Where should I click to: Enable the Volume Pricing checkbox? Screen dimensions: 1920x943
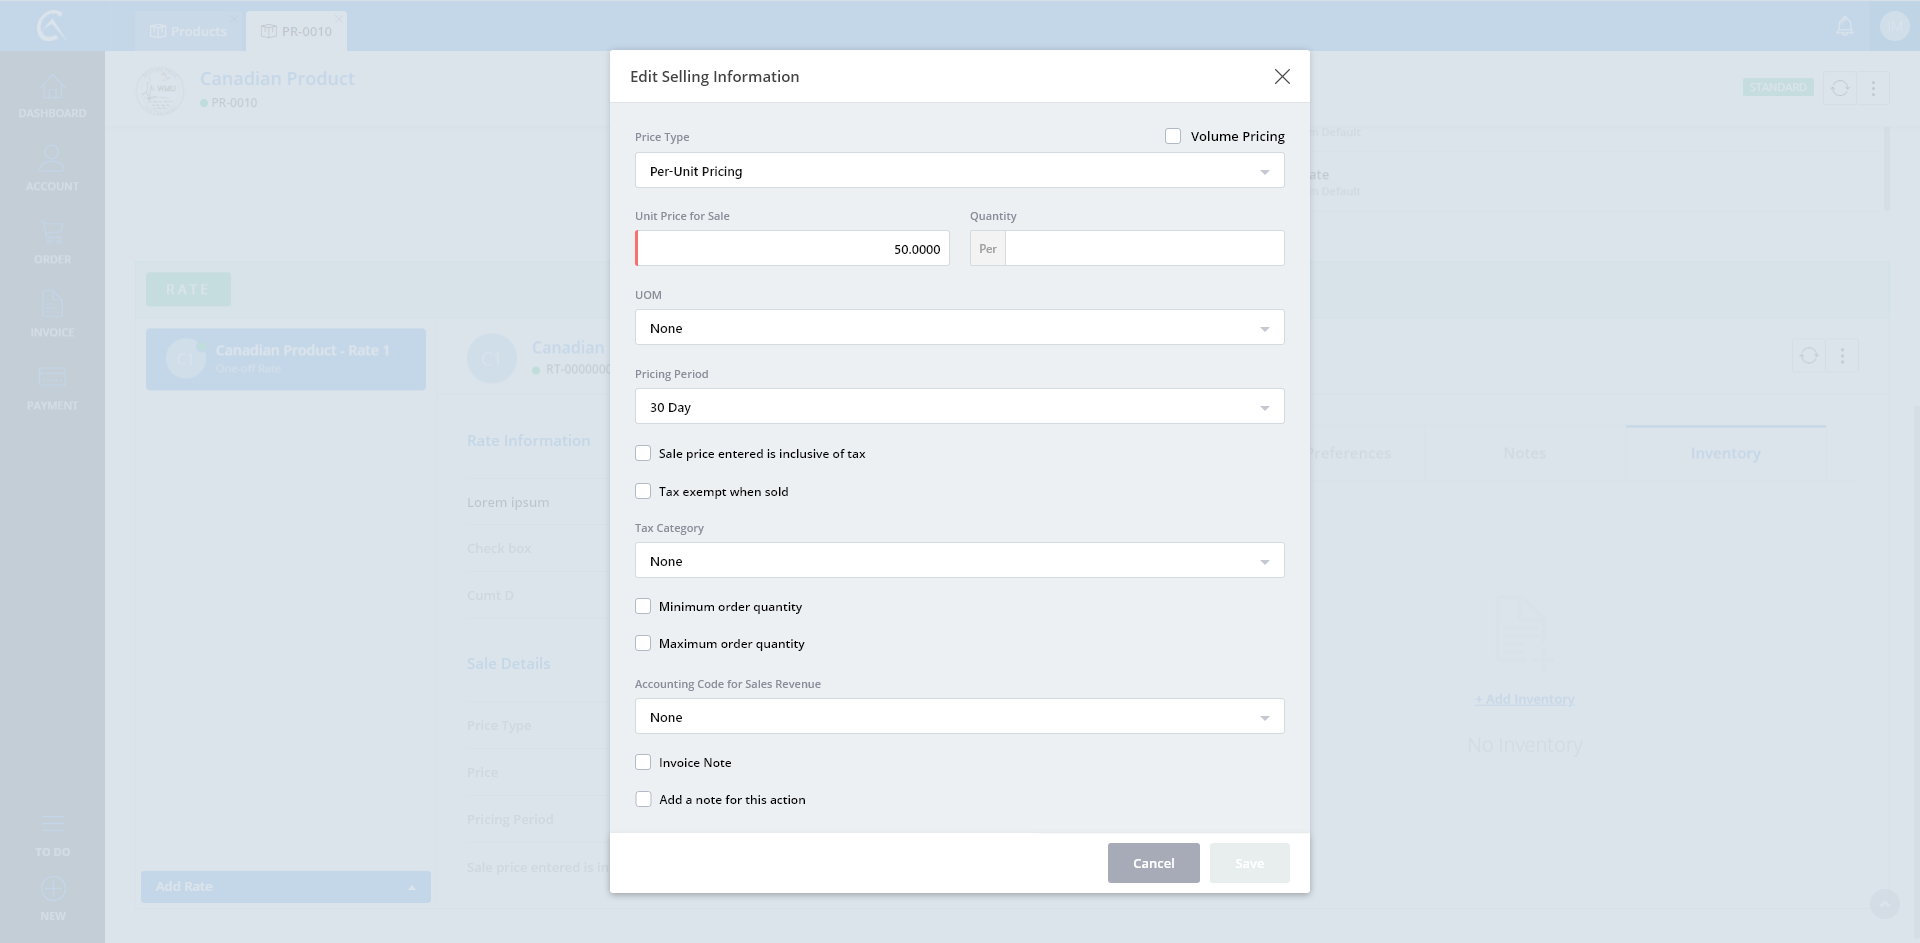pos(1173,136)
